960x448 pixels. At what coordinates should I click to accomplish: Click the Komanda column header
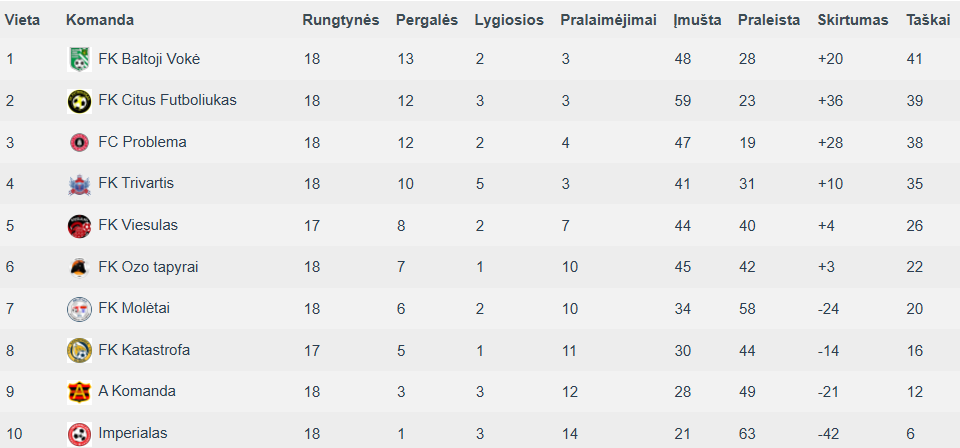[x=100, y=20]
